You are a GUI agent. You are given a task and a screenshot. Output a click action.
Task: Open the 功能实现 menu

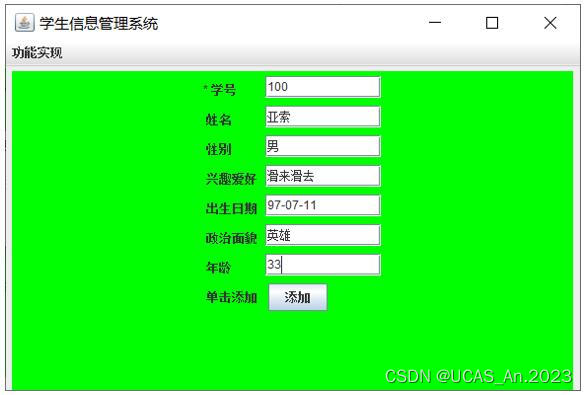pyautogui.click(x=37, y=53)
